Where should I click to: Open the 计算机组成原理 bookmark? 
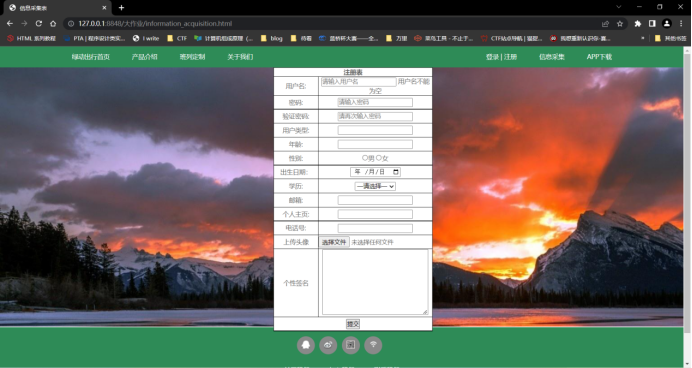click(x=223, y=38)
